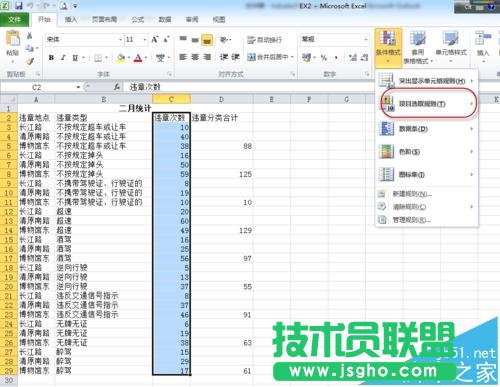The height and width of the screenshot is (387, 500).
Task: Toggle Underline formatting
Action: 75,58
